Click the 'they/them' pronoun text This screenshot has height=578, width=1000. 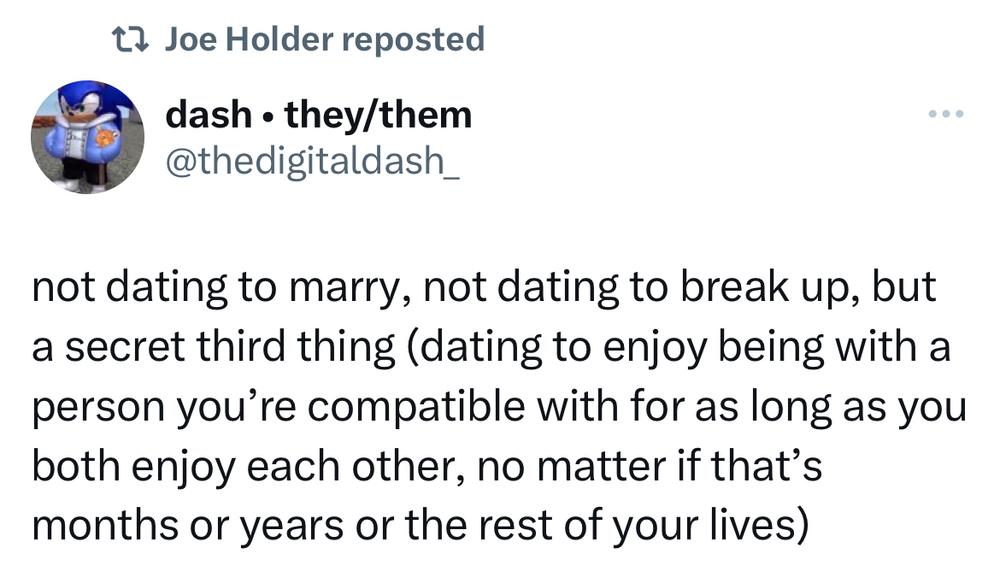pos(378,115)
